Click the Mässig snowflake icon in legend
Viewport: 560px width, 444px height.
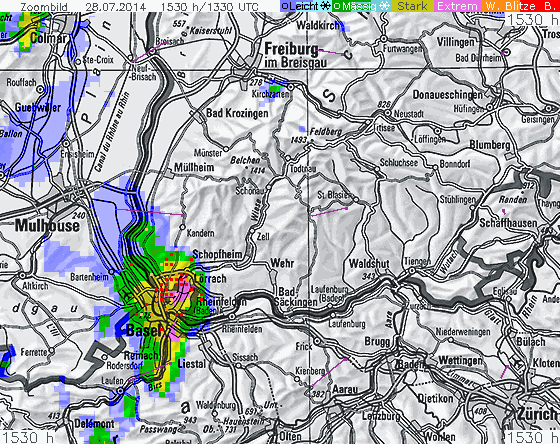tap(384, 6)
